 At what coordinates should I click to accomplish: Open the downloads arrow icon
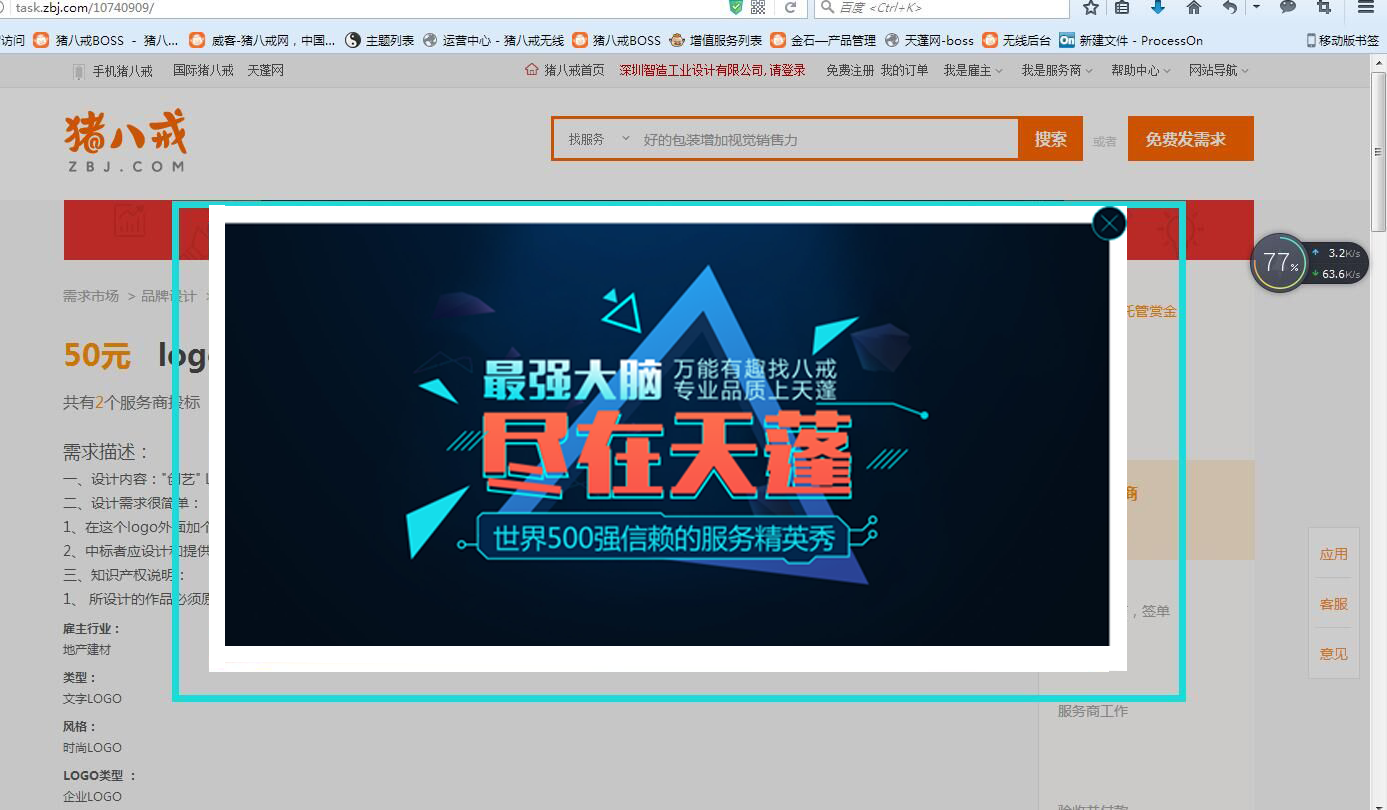[x=1158, y=7]
